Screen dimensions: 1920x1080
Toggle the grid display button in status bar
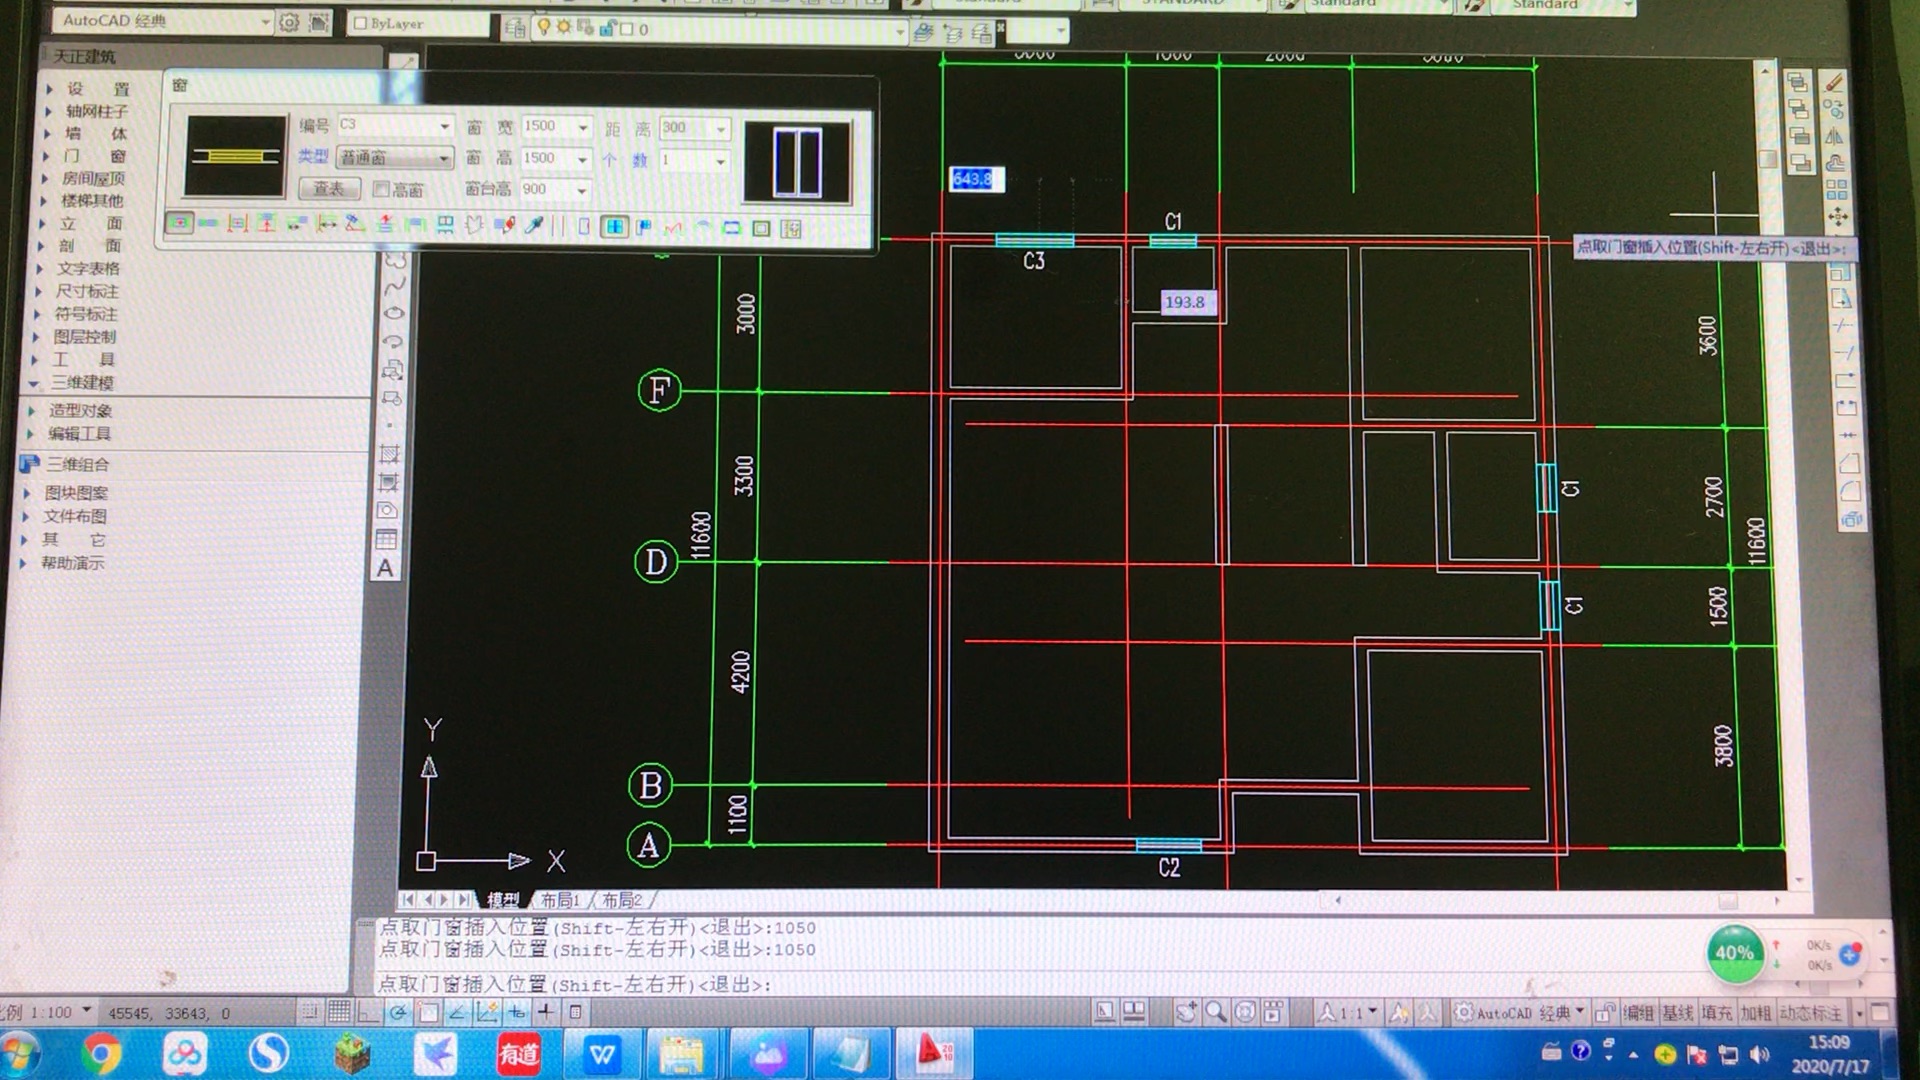pos(339,1012)
